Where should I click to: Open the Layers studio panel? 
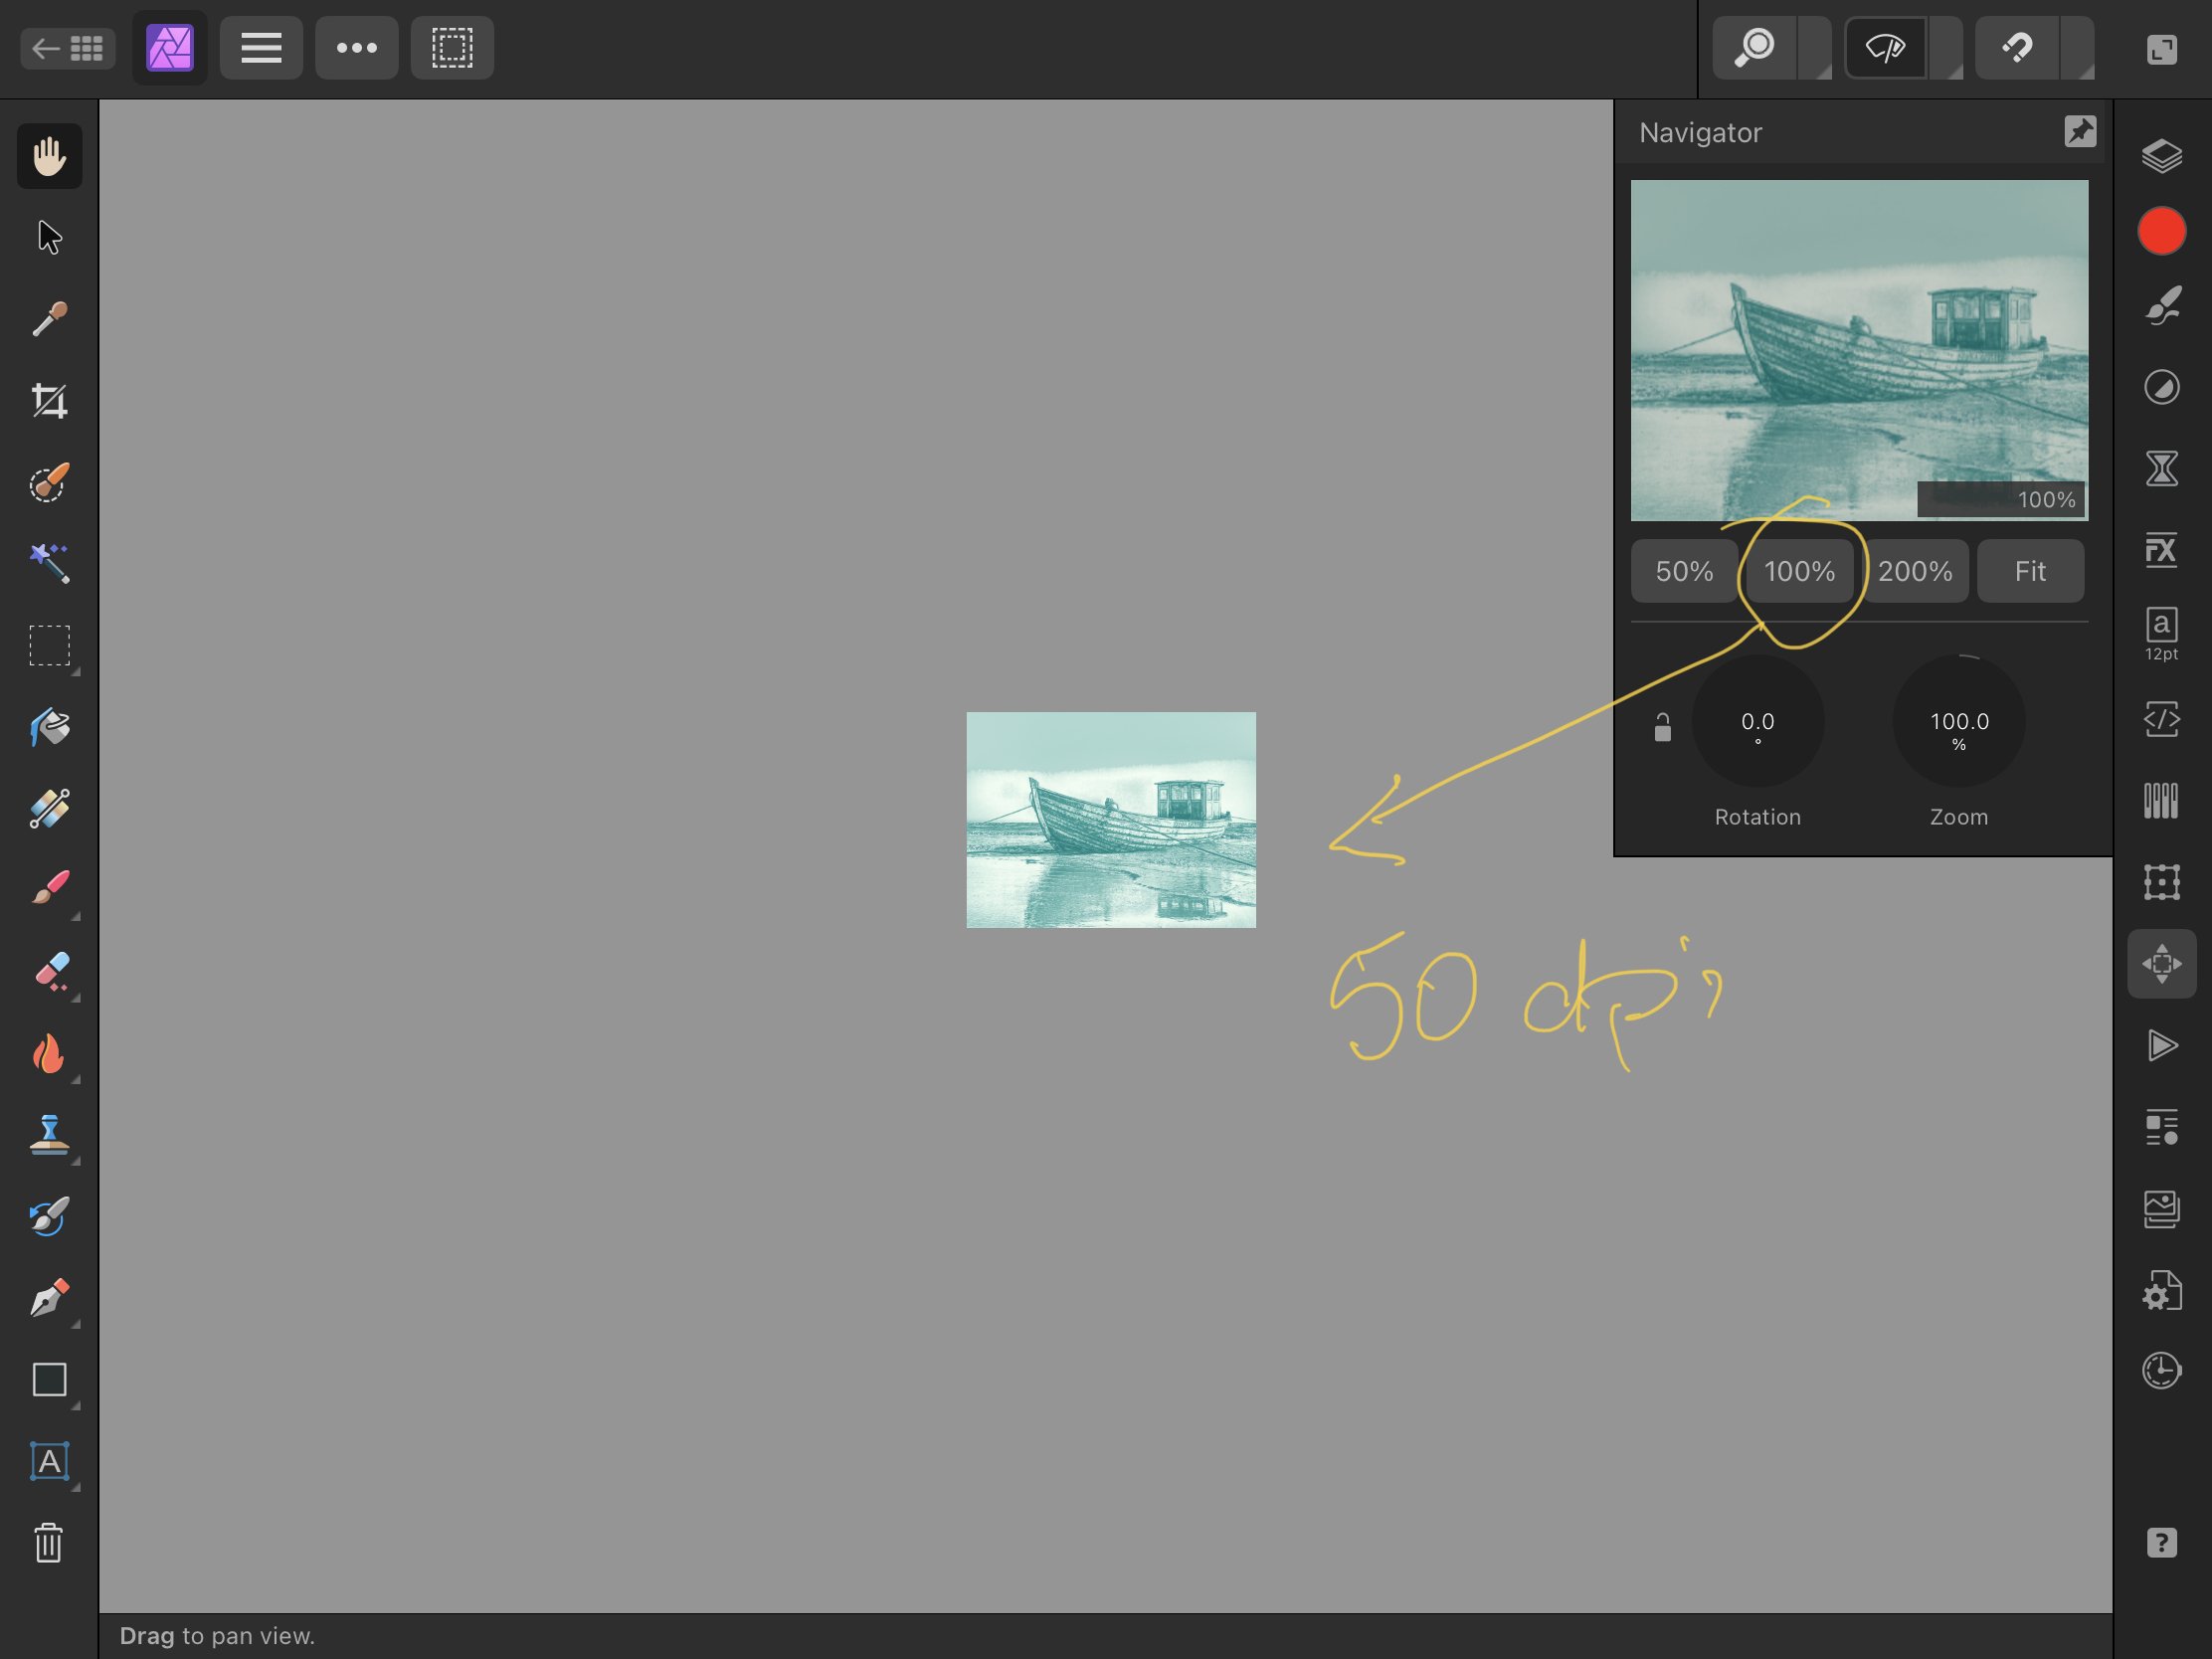point(2161,155)
